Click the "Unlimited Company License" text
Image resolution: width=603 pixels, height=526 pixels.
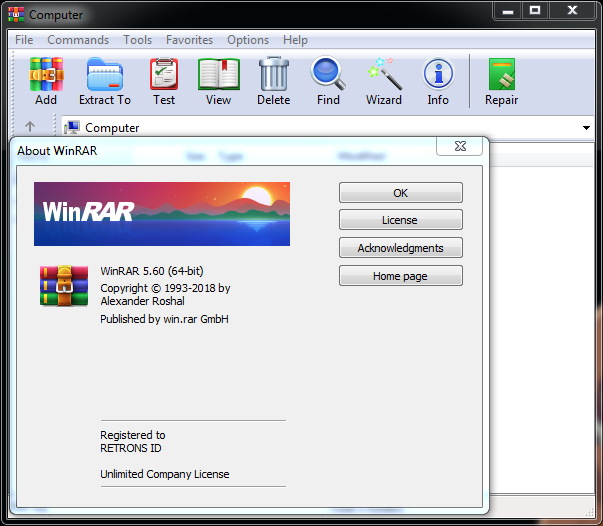165,474
